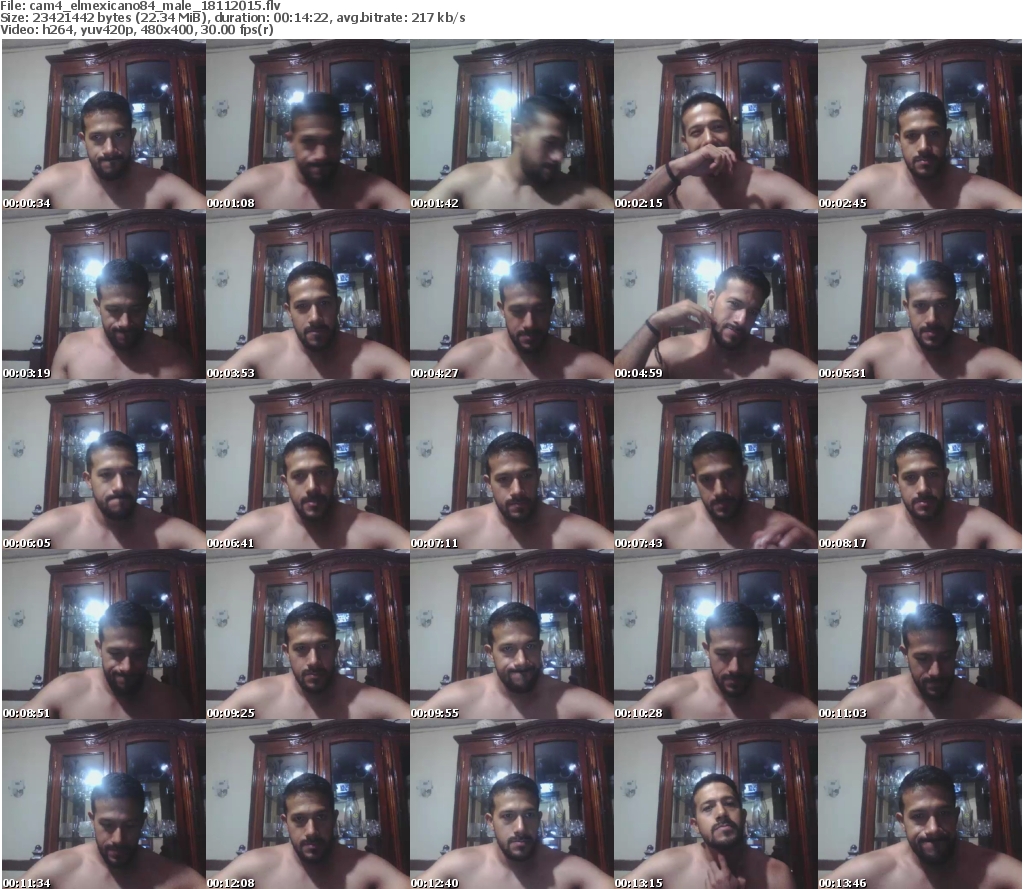Open the frame with timestamp 00:03:19

tap(104, 295)
